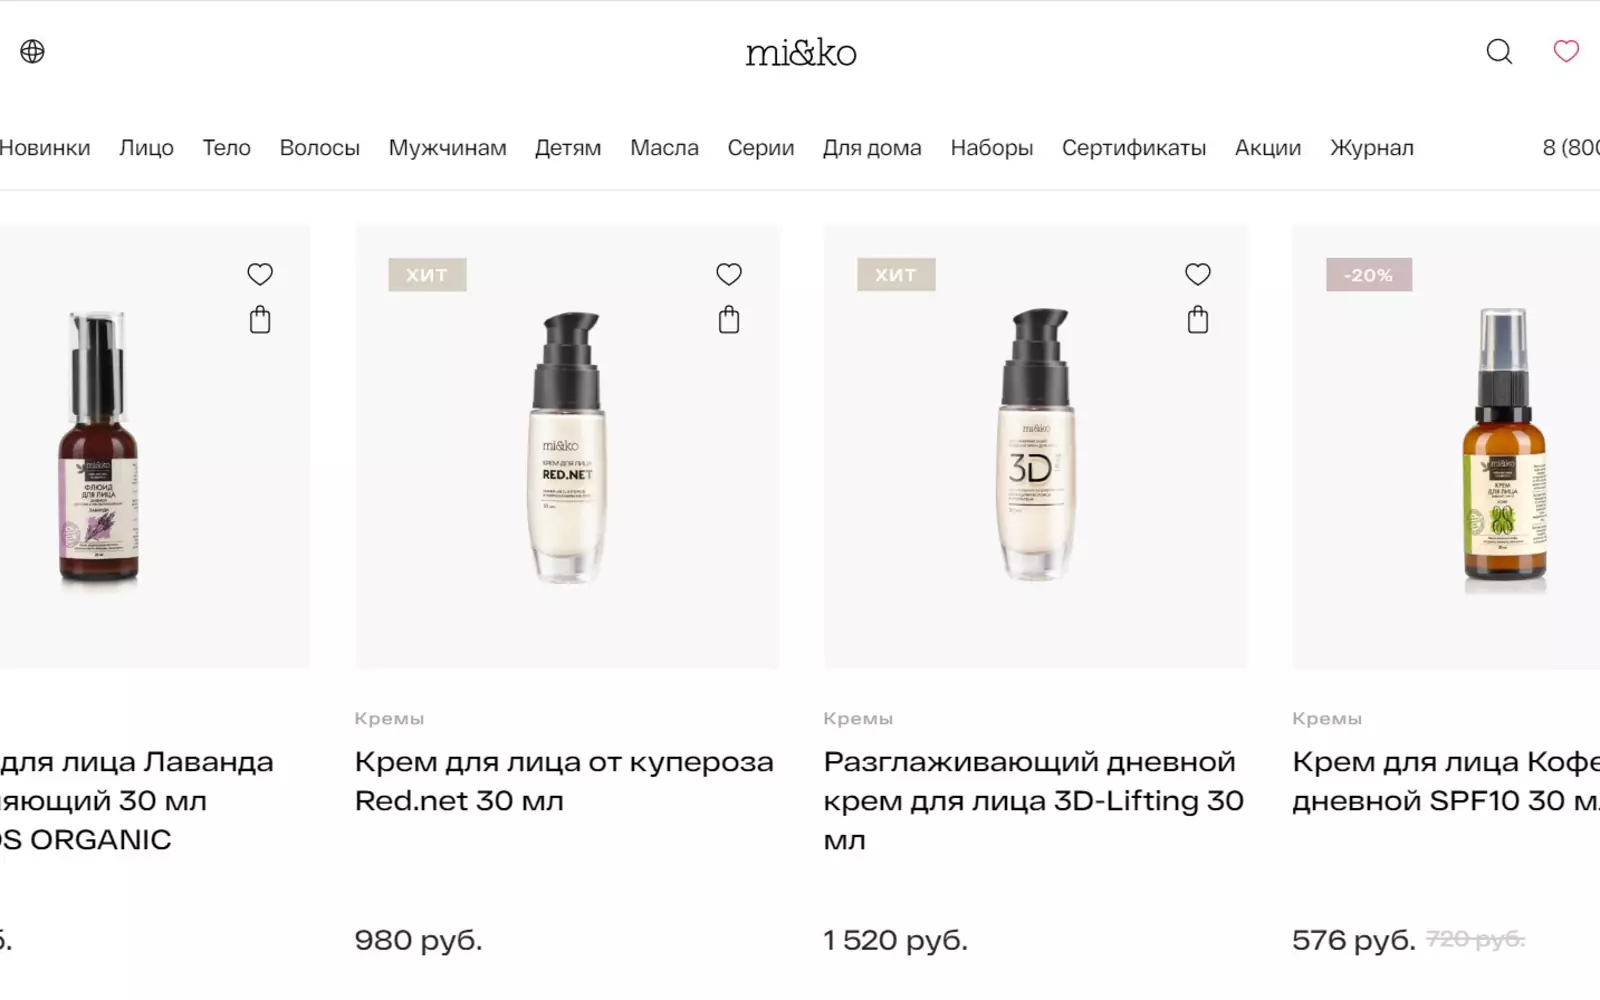This screenshot has width=1600, height=1000.
Task: Favorite the Lavender face fluid
Action: tap(260, 274)
